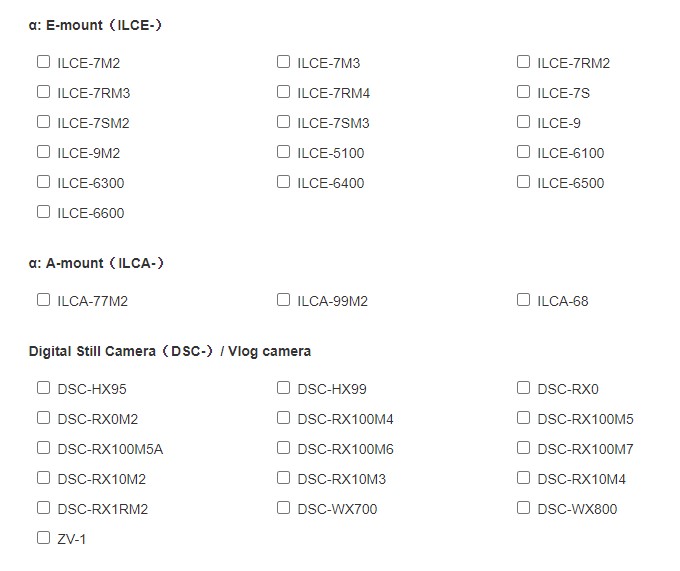This screenshot has height=571, width=680.
Task: Select the ILCE-6600 model
Action: 43,212
